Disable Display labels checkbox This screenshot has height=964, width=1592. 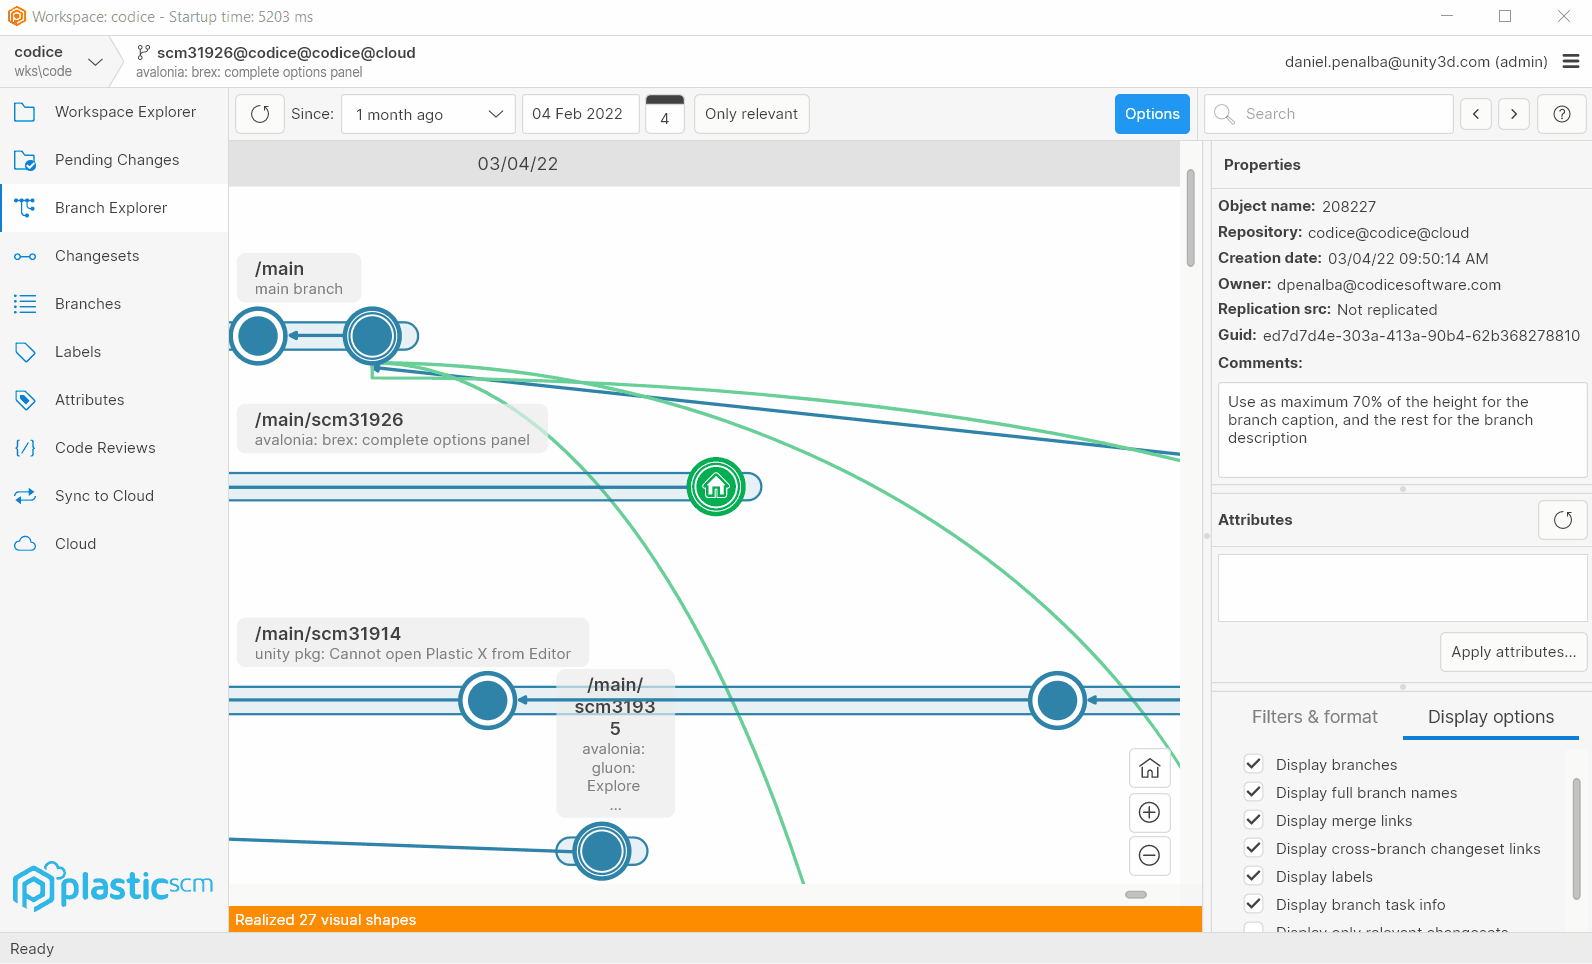pyautogui.click(x=1254, y=876)
